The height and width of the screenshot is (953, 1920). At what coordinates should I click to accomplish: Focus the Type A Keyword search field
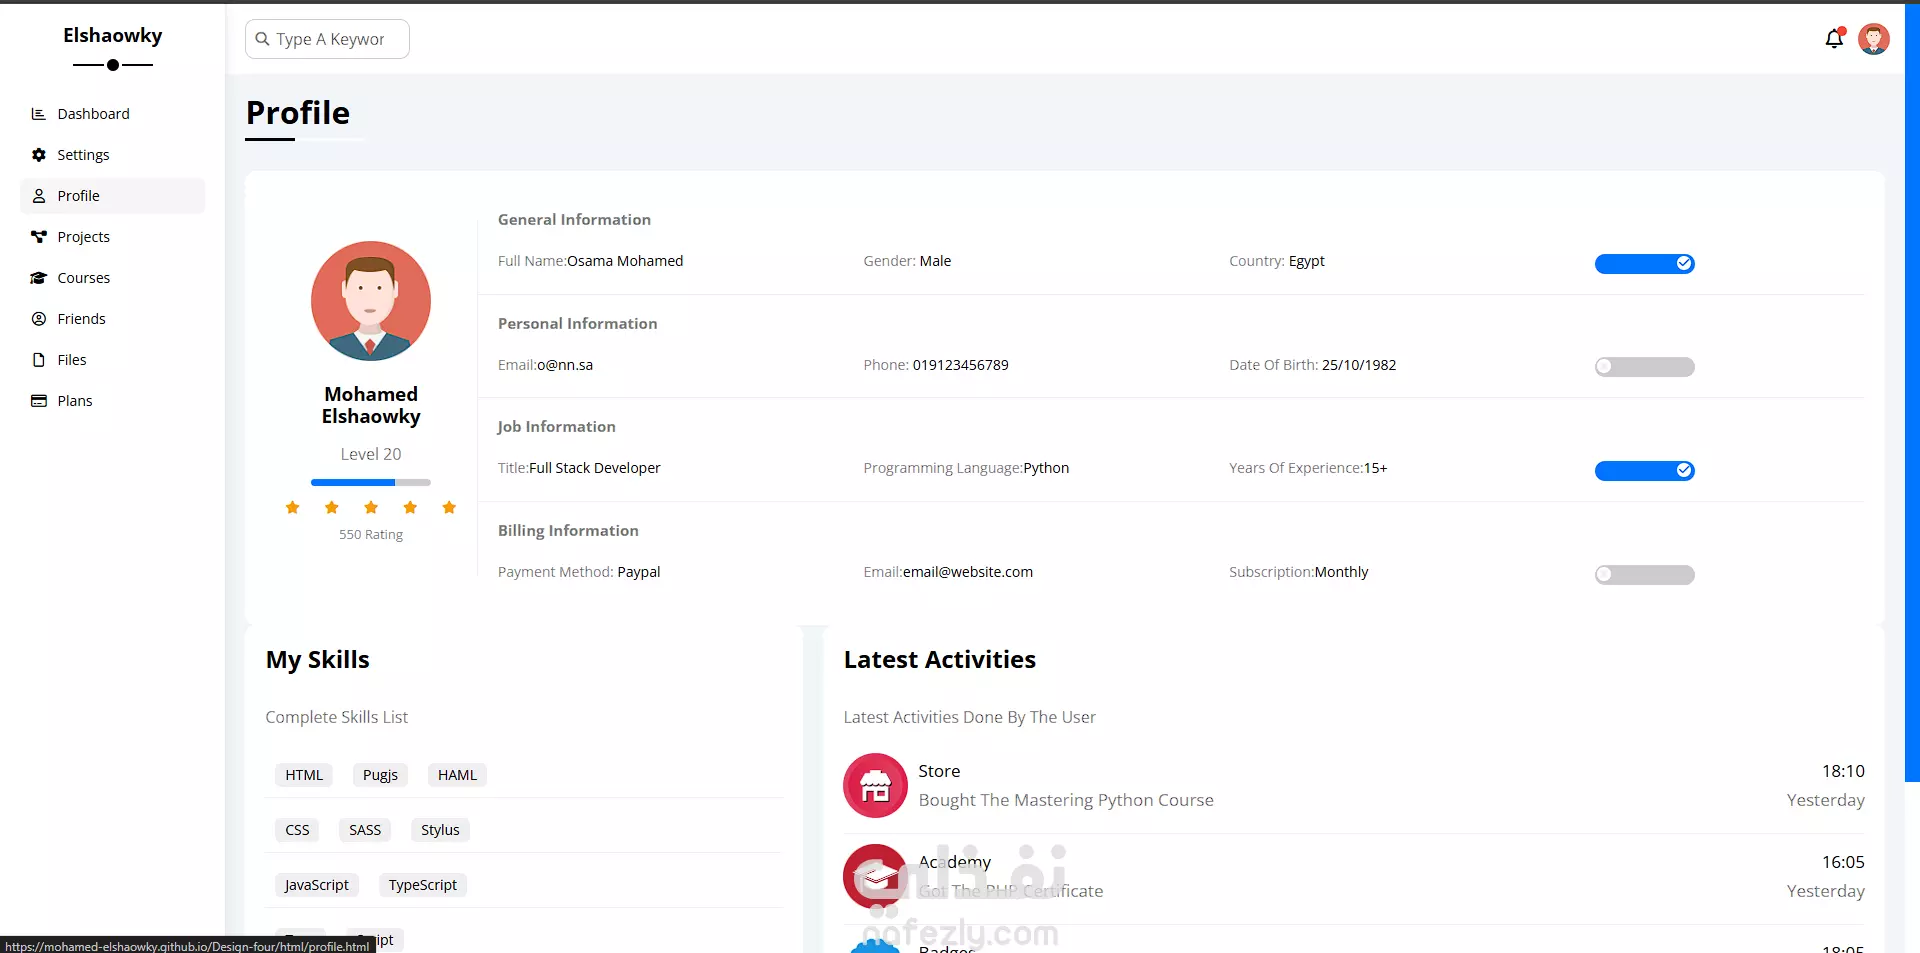[x=327, y=39]
